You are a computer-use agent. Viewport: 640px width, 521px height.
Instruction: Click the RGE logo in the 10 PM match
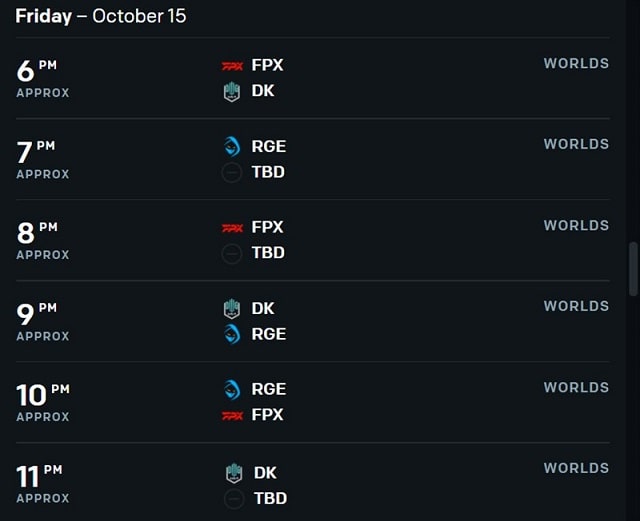232,390
